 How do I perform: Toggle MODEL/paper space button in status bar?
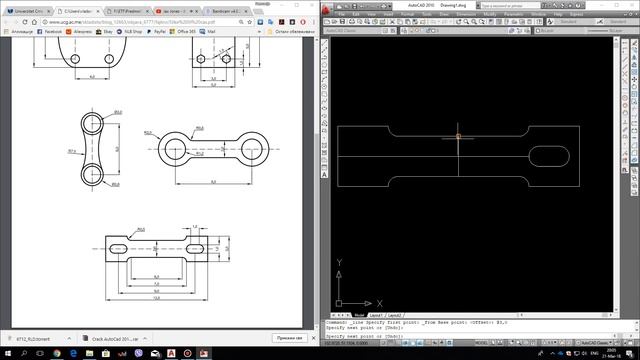coord(482,343)
